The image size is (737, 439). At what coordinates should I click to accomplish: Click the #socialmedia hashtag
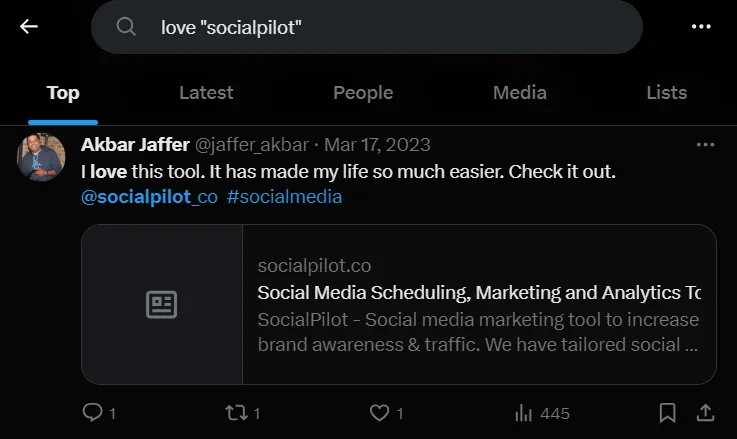(285, 197)
